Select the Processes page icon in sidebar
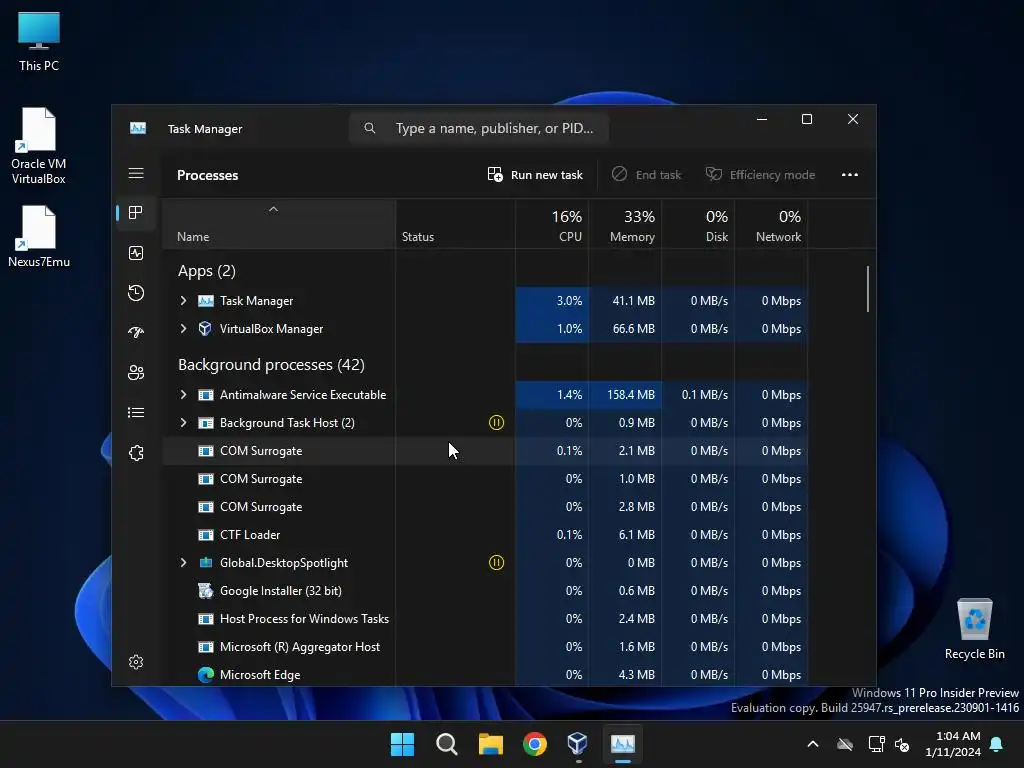Viewport: 1024px width, 768px height. pyautogui.click(x=136, y=213)
